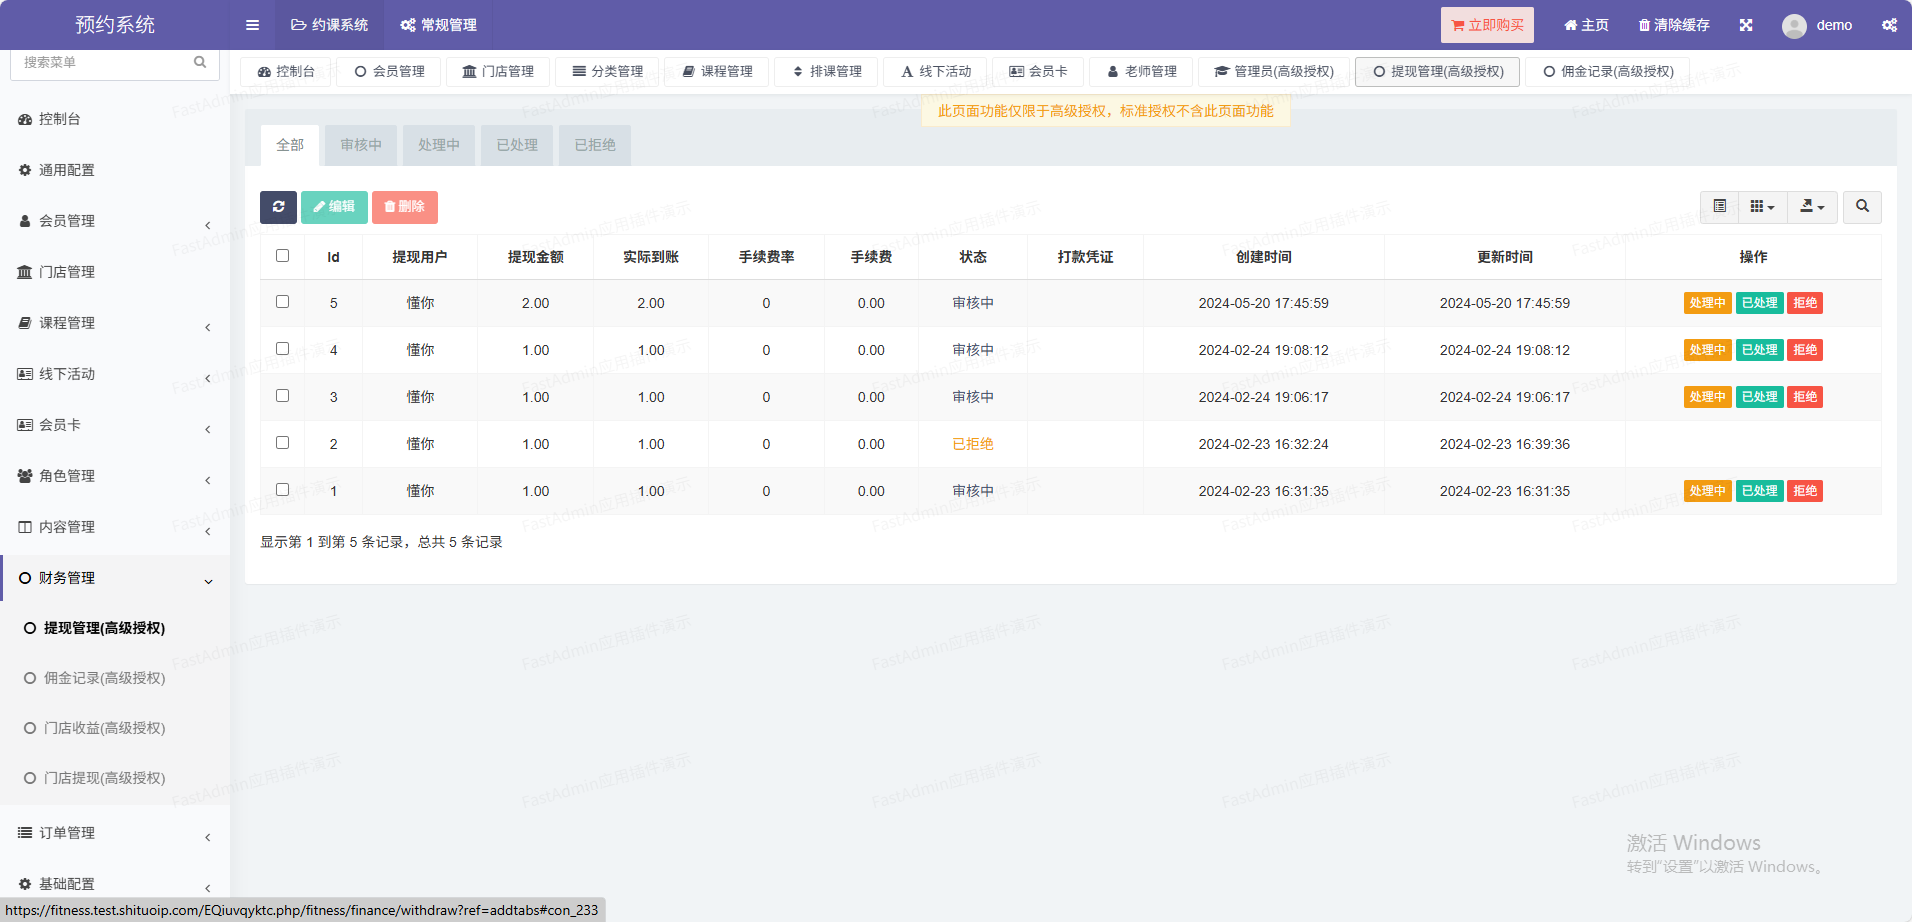The image size is (1912, 922).
Task: Click the 清除缓存 trash button
Action: tap(1674, 25)
